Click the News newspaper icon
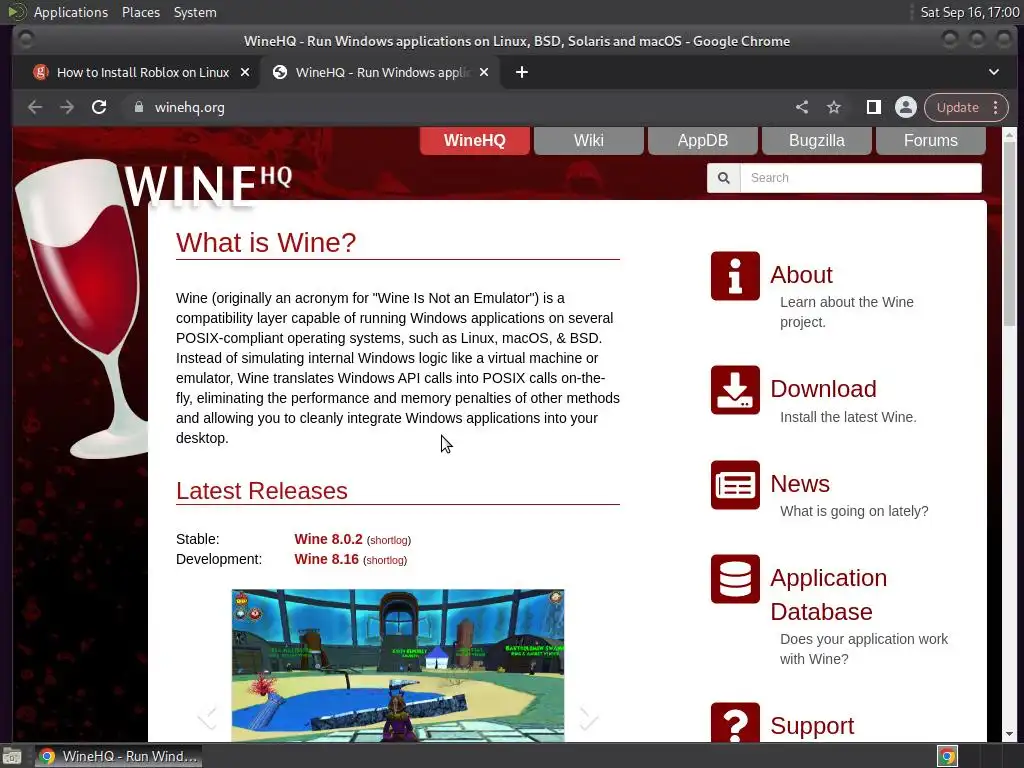The height and width of the screenshot is (768, 1024). tap(735, 485)
